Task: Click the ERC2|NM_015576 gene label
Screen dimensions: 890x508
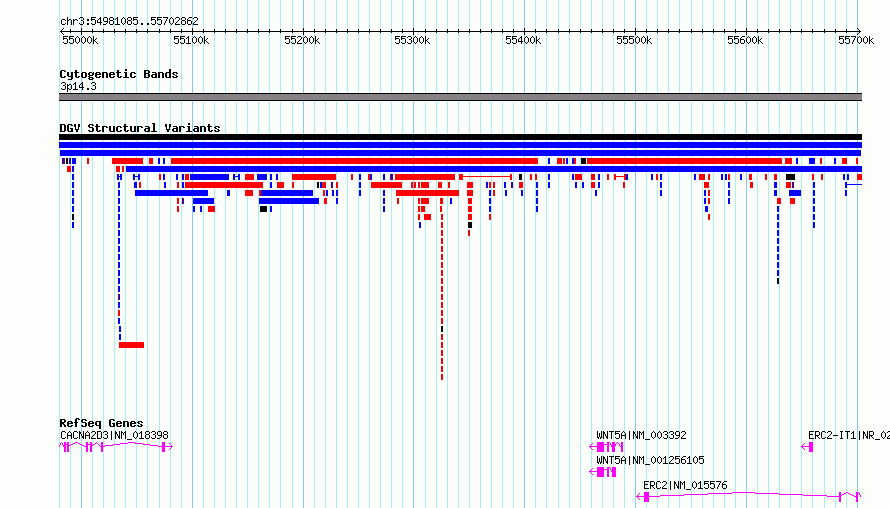Action: coord(685,485)
